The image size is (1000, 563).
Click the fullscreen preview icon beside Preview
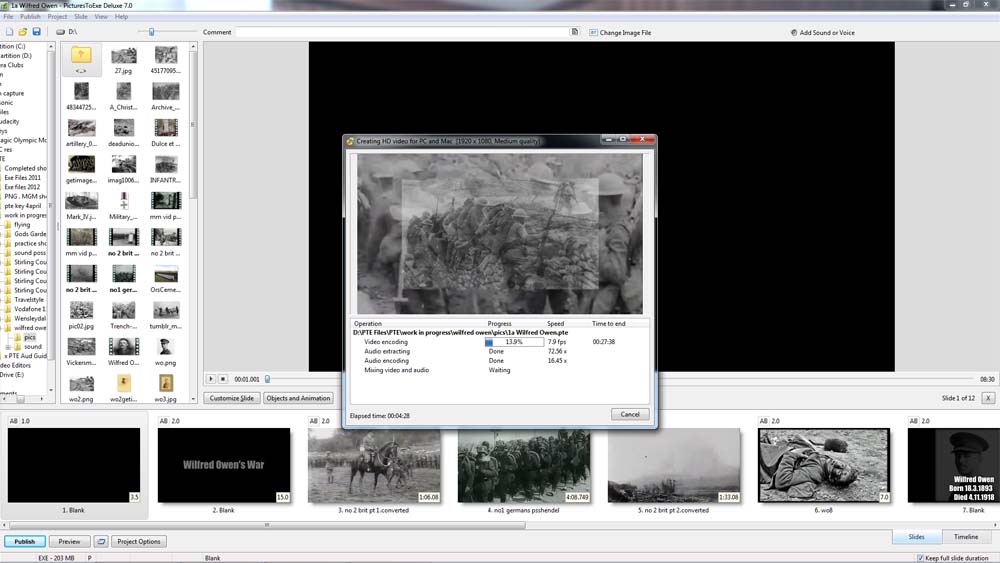[101, 541]
